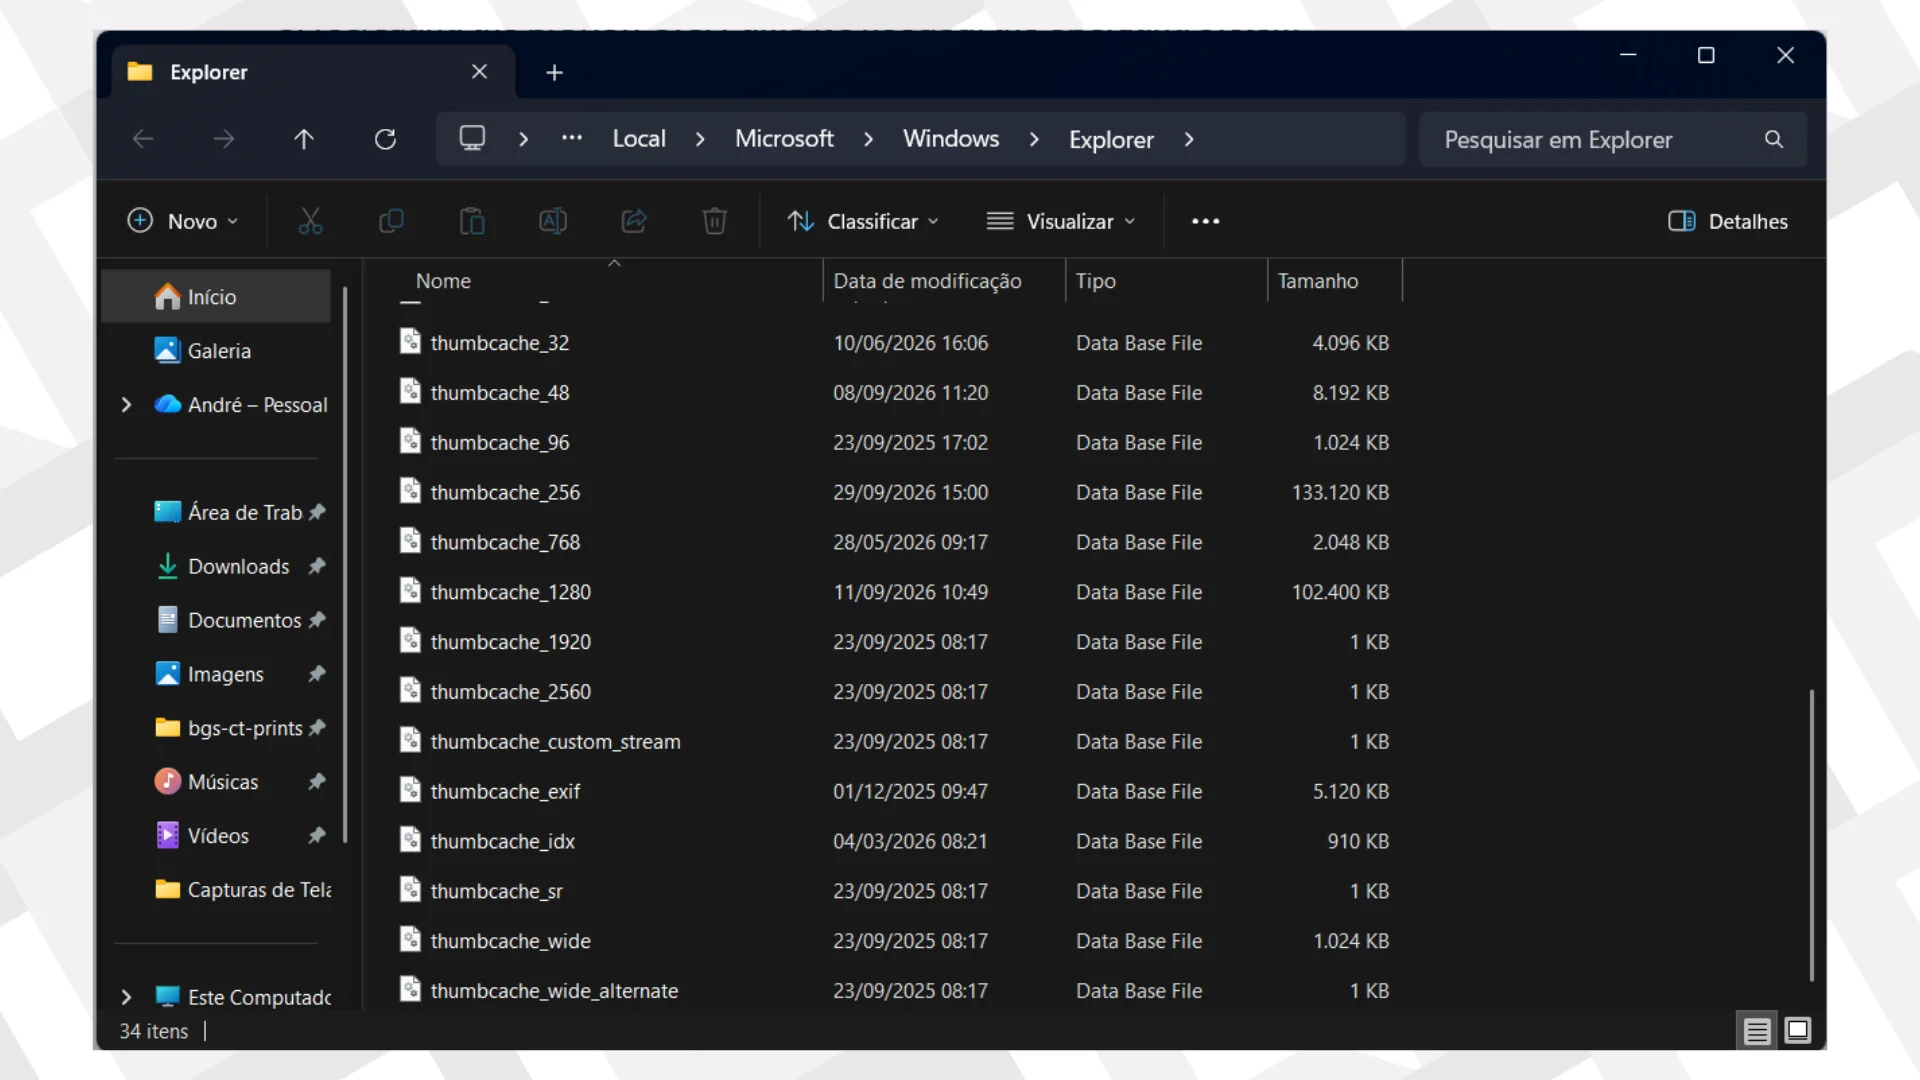Go to Local in breadcrumb path
This screenshot has height=1080, width=1920.
click(639, 139)
